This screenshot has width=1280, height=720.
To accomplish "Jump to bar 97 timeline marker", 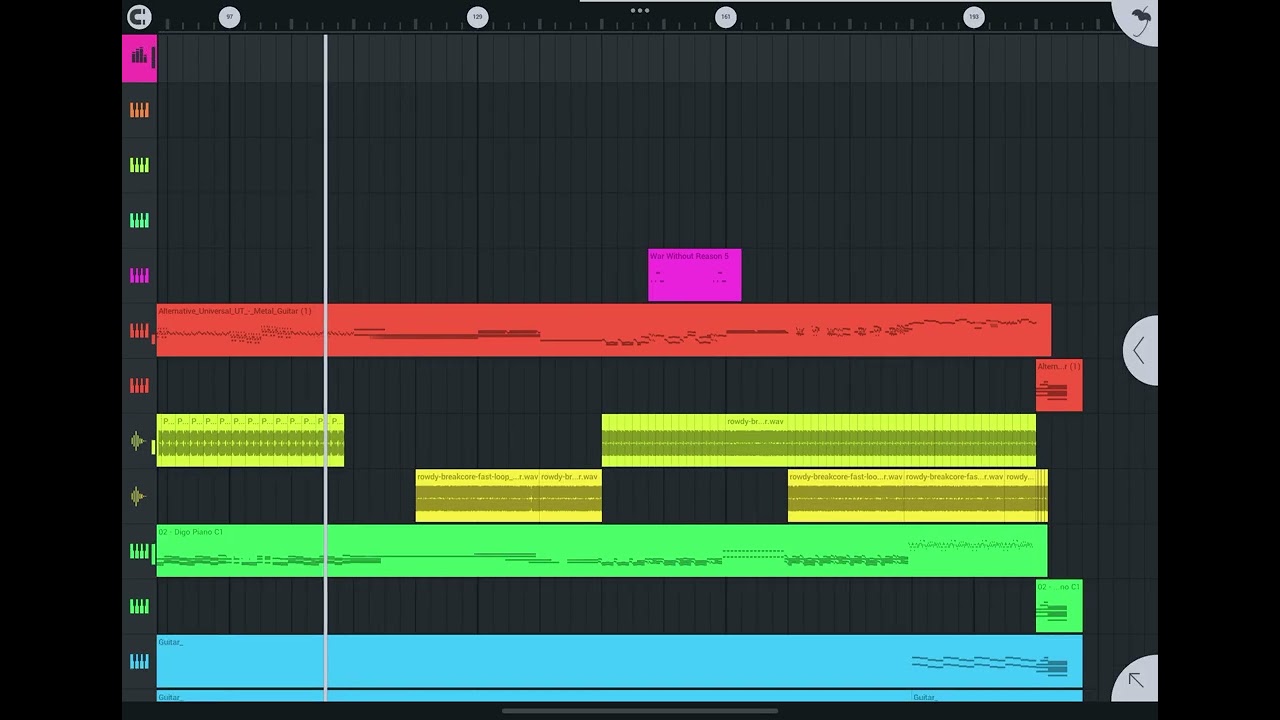I will click(229, 17).
